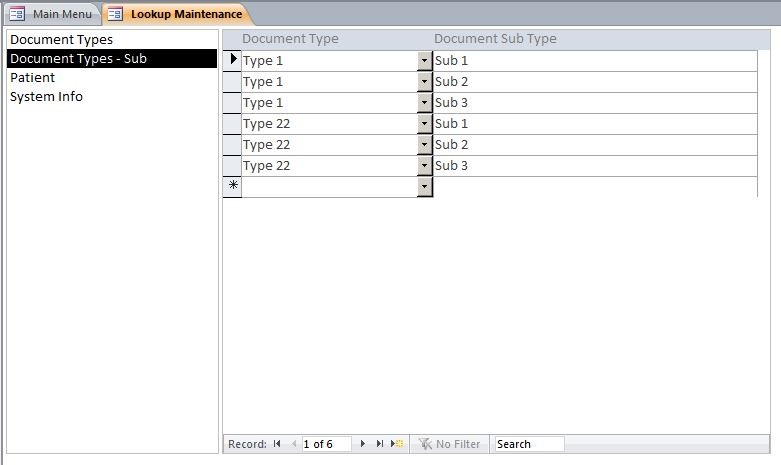The height and width of the screenshot is (465, 781).
Task: Click the current record selector arrow
Action: click(232, 60)
